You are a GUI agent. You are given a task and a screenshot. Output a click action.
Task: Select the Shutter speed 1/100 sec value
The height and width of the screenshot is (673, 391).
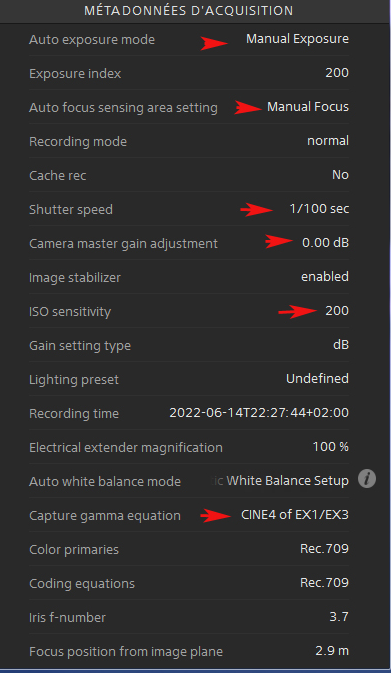point(319,209)
